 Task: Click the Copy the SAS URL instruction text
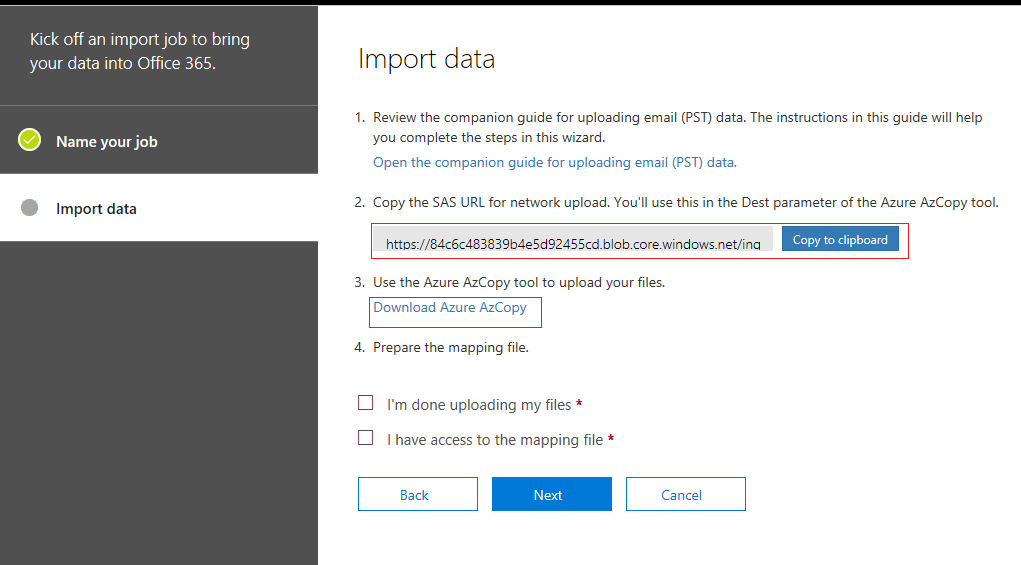pyautogui.click(x=686, y=202)
